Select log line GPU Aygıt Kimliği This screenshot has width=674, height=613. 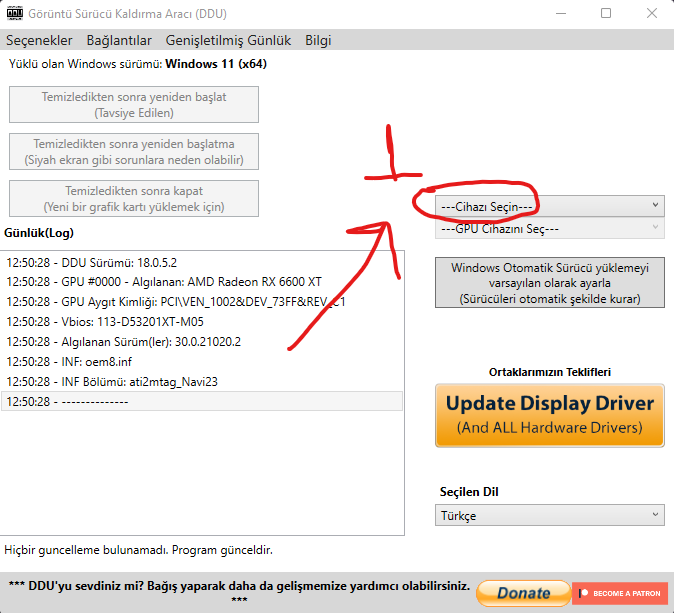tap(202, 302)
